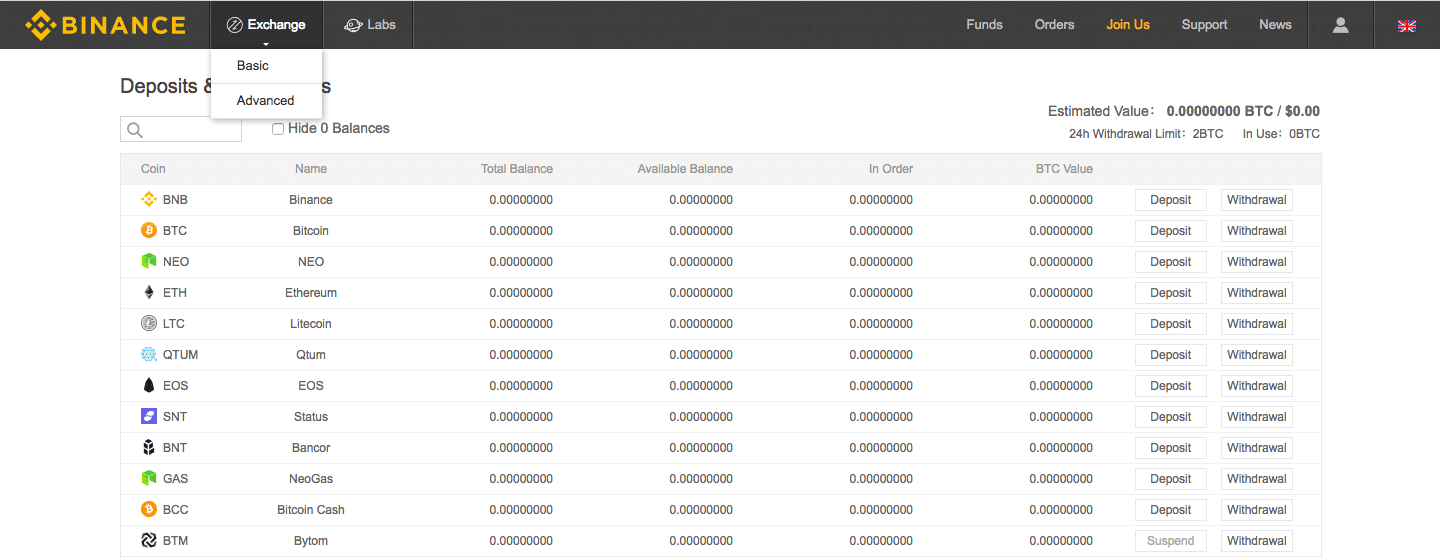1440x558 pixels.
Task: Click the Binance logo
Action: tap(105, 25)
